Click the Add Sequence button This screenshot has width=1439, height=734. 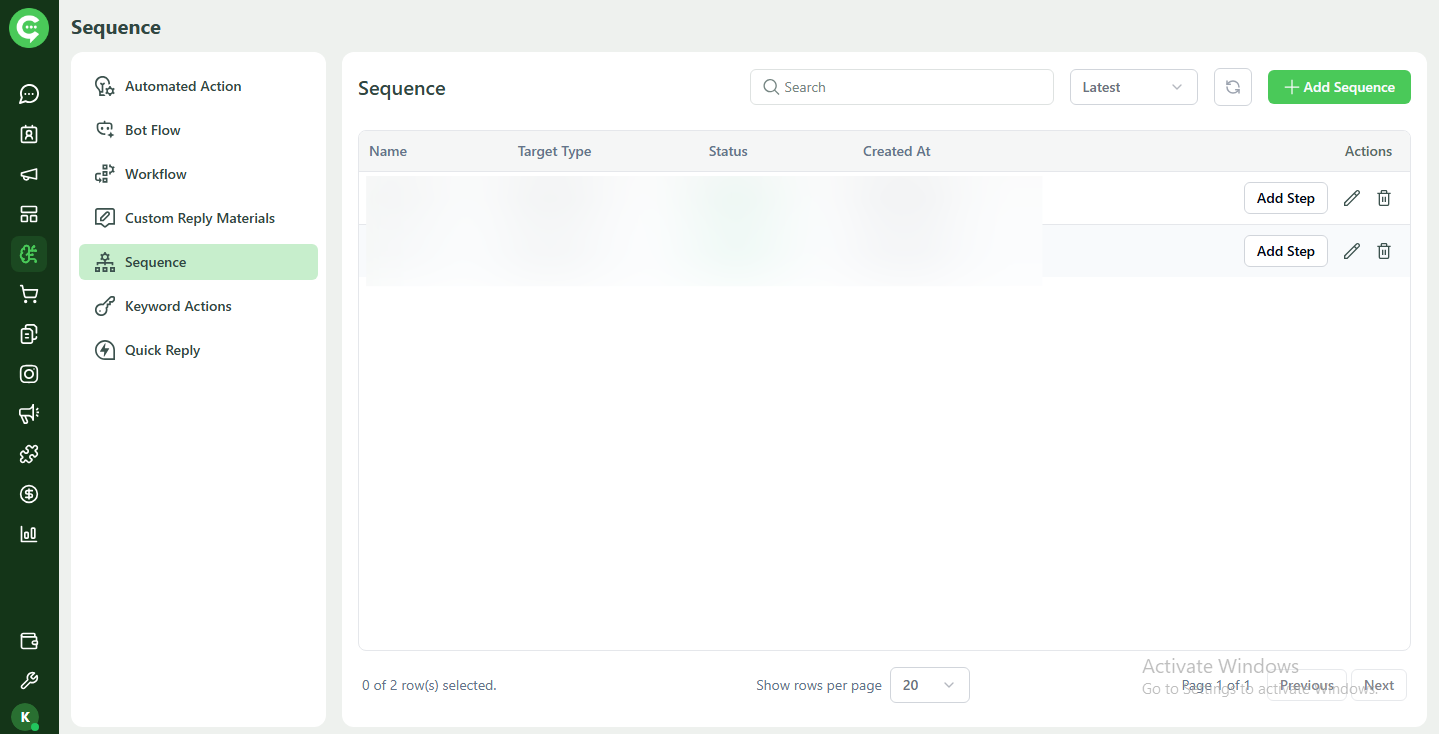pyautogui.click(x=1339, y=87)
